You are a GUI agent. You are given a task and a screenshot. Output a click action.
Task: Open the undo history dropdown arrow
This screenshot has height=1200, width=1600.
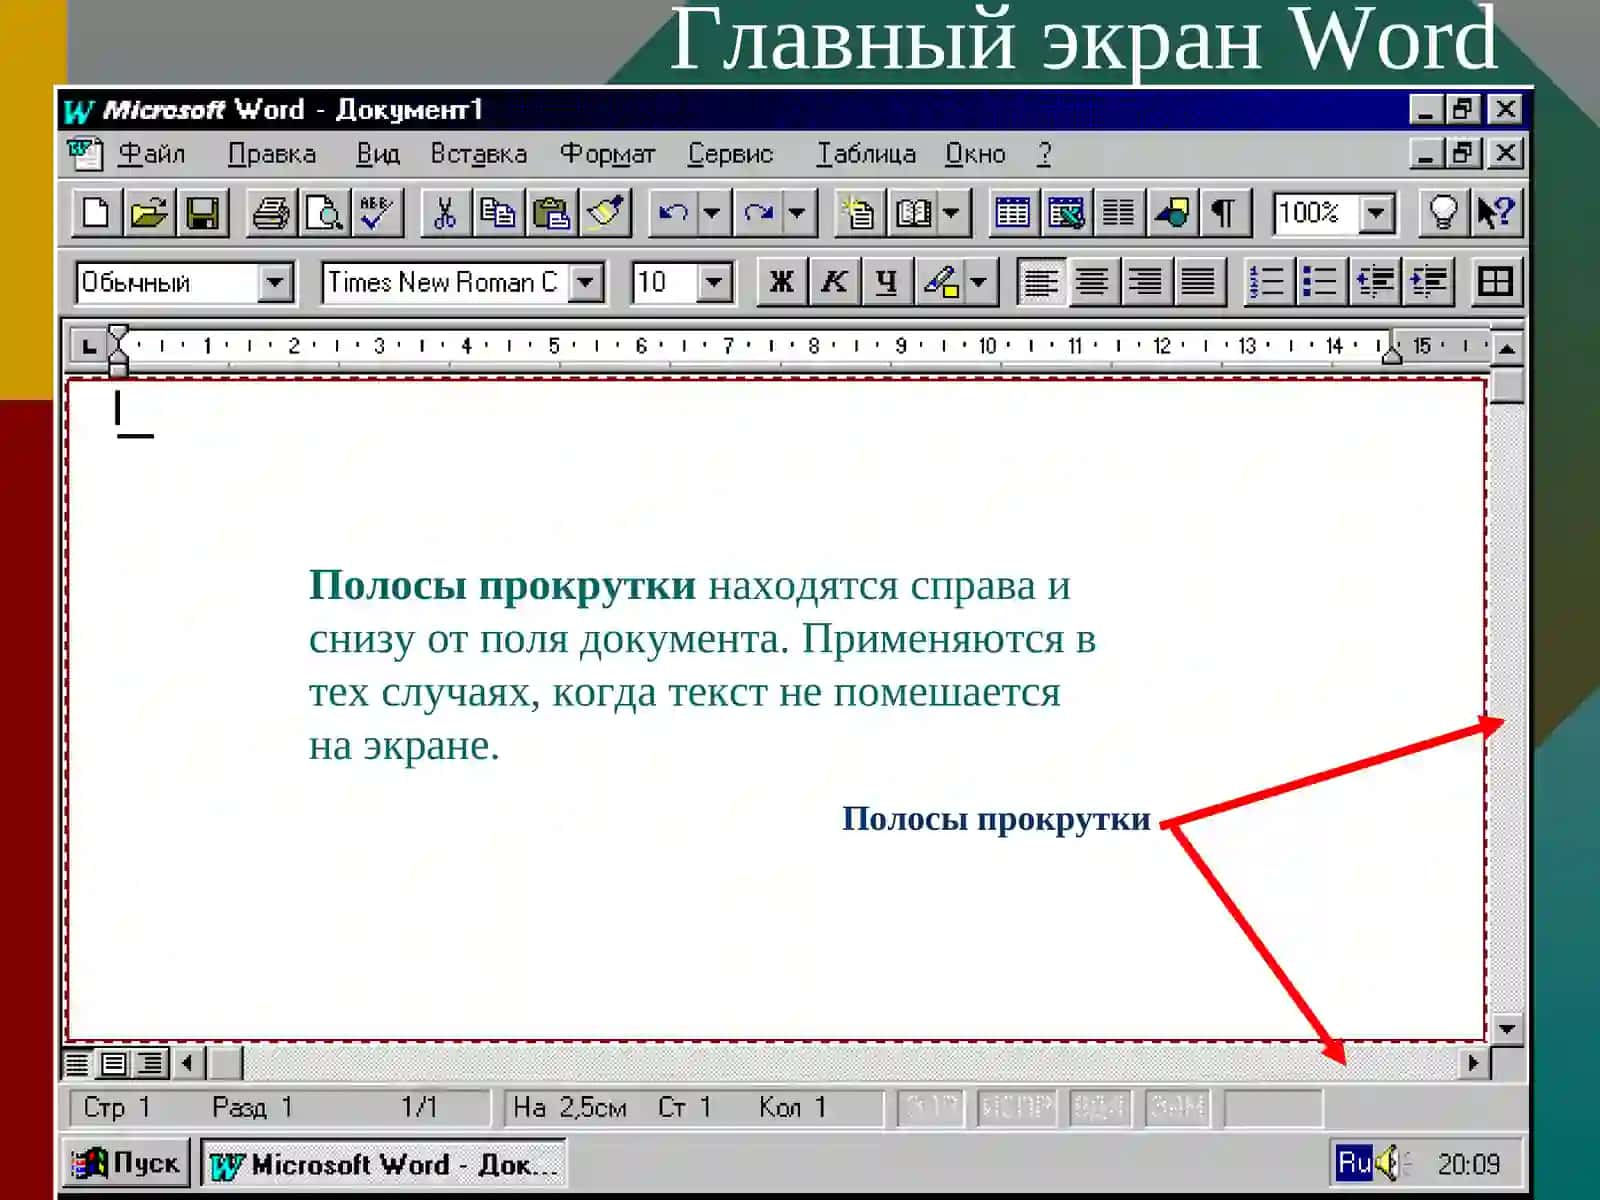(x=711, y=213)
